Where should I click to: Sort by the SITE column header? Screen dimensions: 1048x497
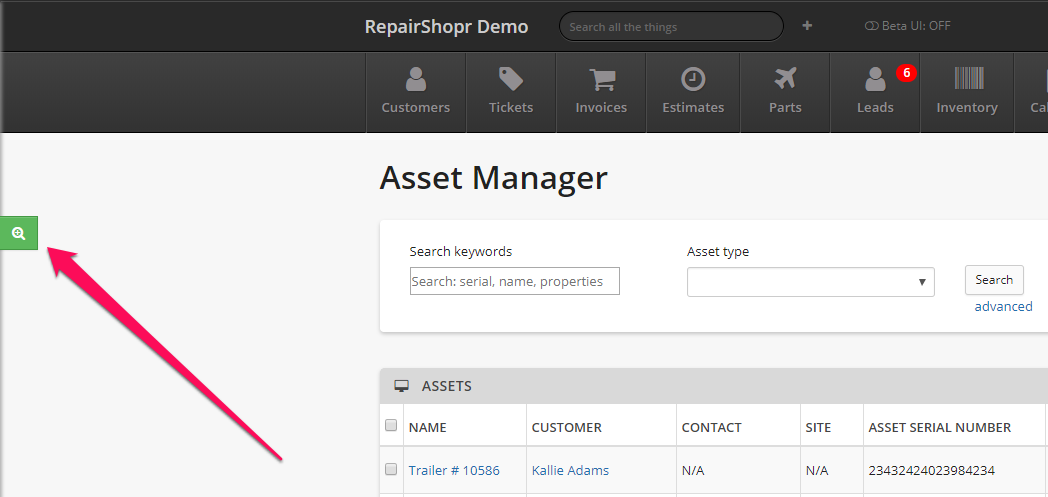click(x=819, y=428)
